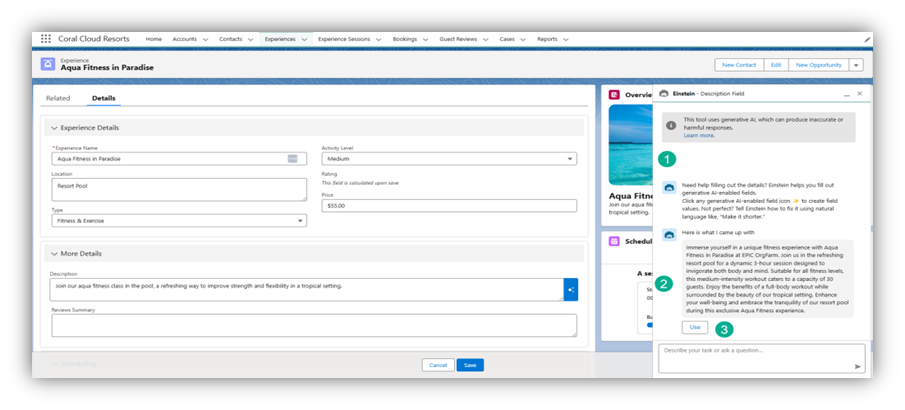Click into the Experience Name field
This screenshot has height=410, width=905.
(x=179, y=159)
